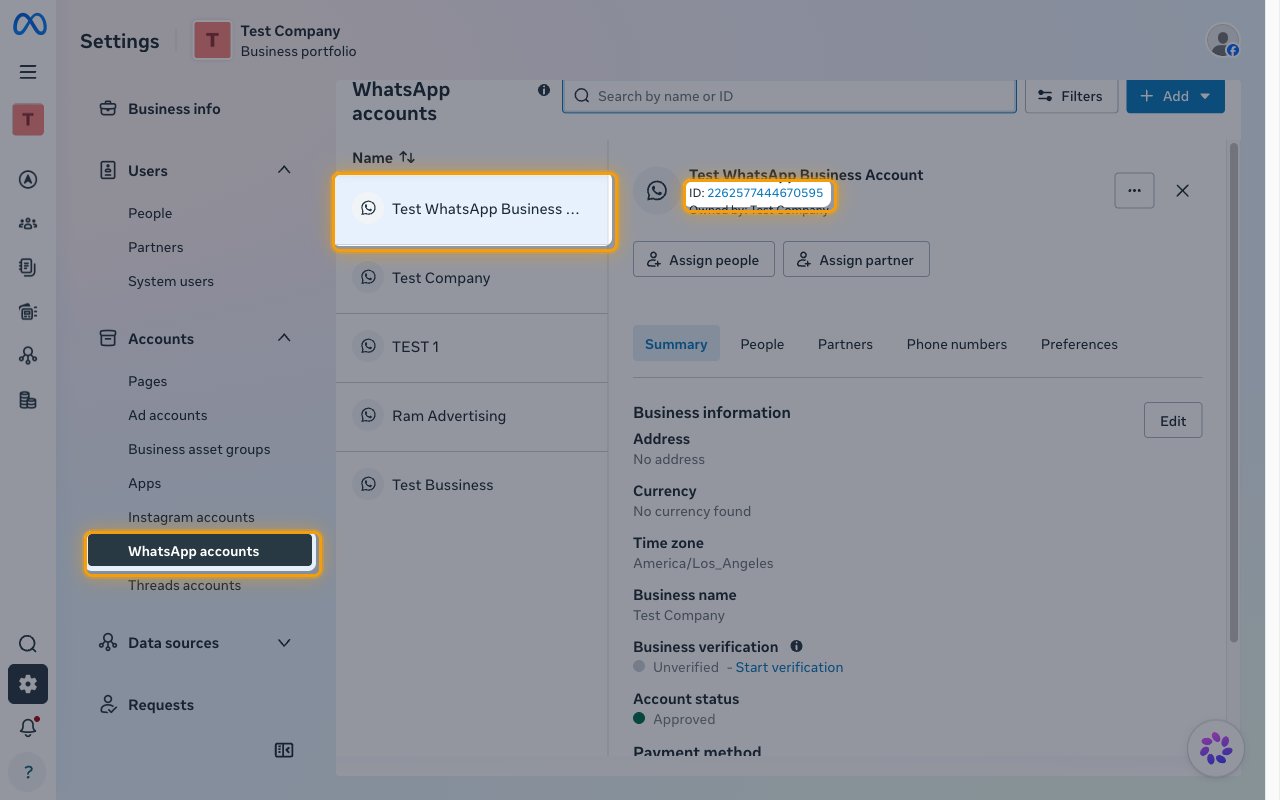1280x800 pixels.
Task: Collapse the Accounts section chevron
Action: 284,339
